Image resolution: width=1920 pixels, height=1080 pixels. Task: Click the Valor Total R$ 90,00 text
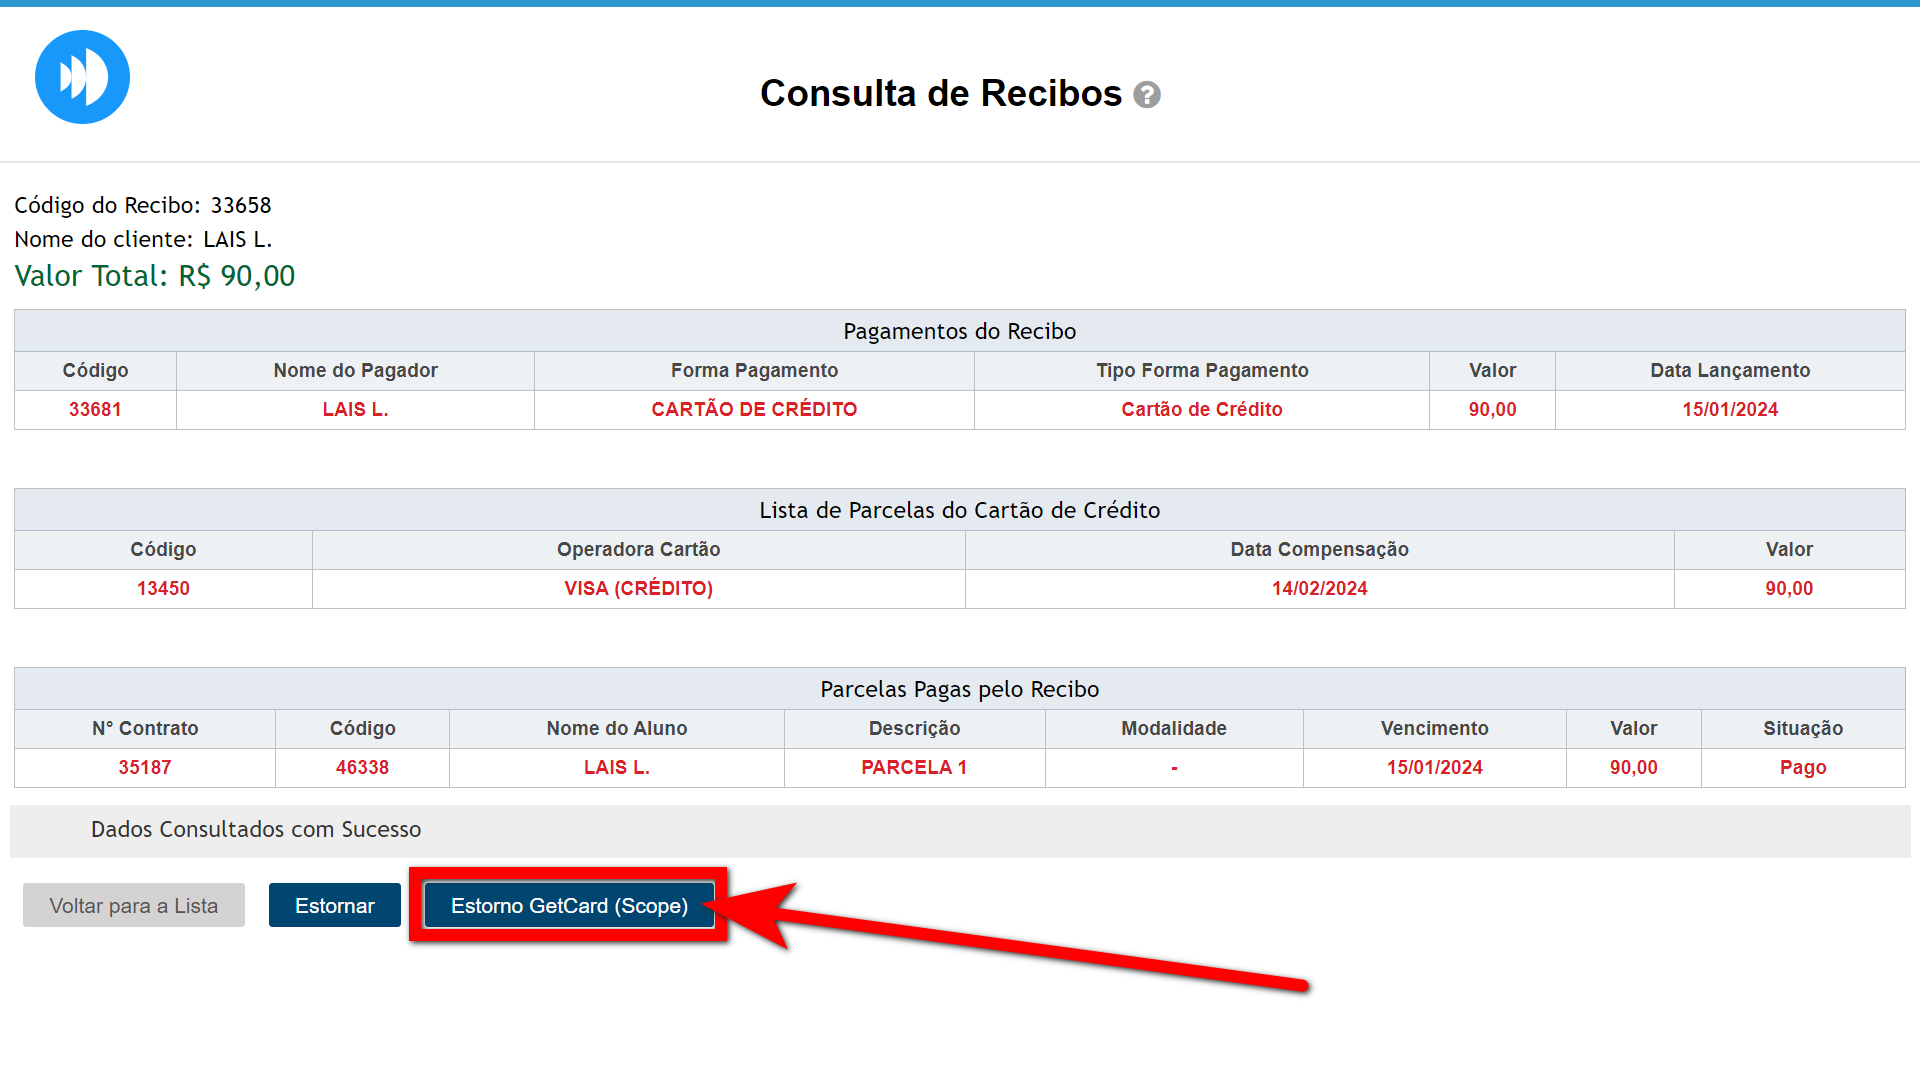pos(155,276)
